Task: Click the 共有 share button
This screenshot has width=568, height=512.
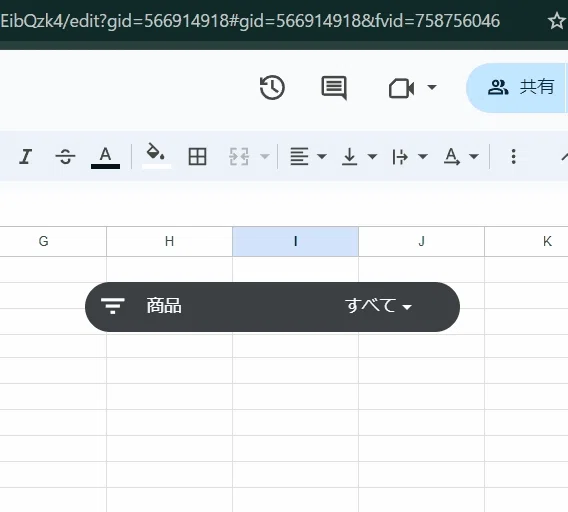Action: coord(517,87)
